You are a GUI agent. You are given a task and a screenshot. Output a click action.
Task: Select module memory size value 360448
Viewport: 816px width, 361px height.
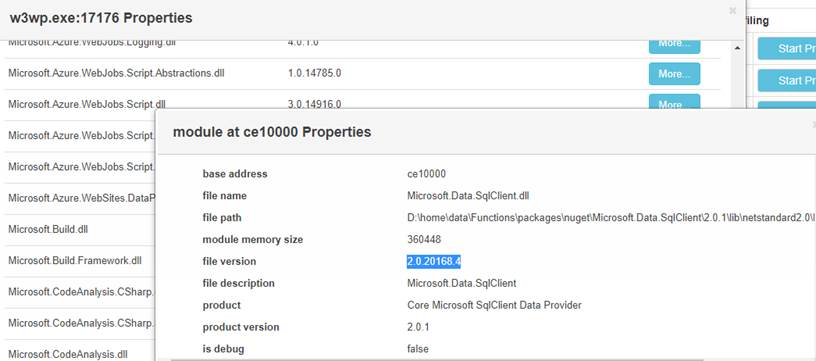(x=424, y=239)
